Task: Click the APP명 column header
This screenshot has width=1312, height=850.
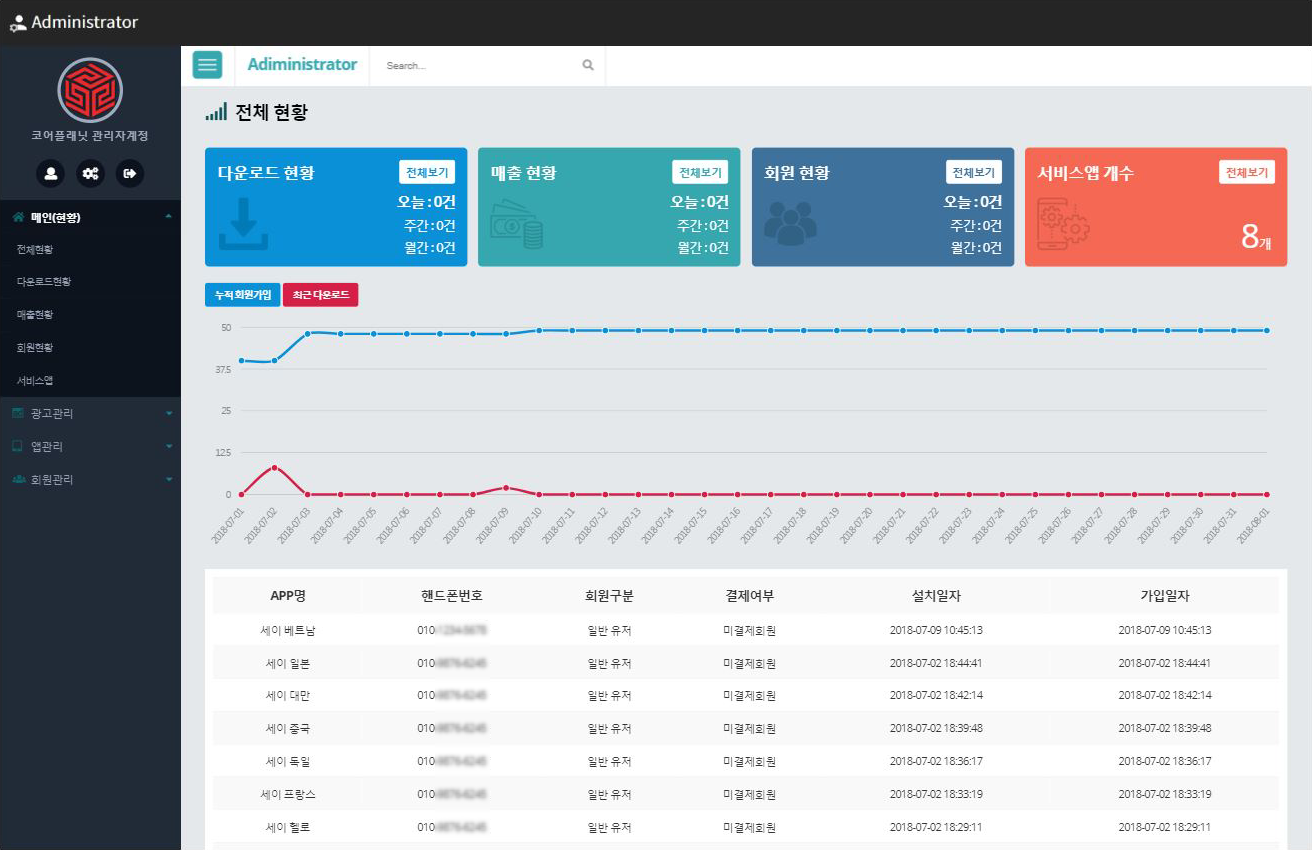Action: pyautogui.click(x=288, y=596)
